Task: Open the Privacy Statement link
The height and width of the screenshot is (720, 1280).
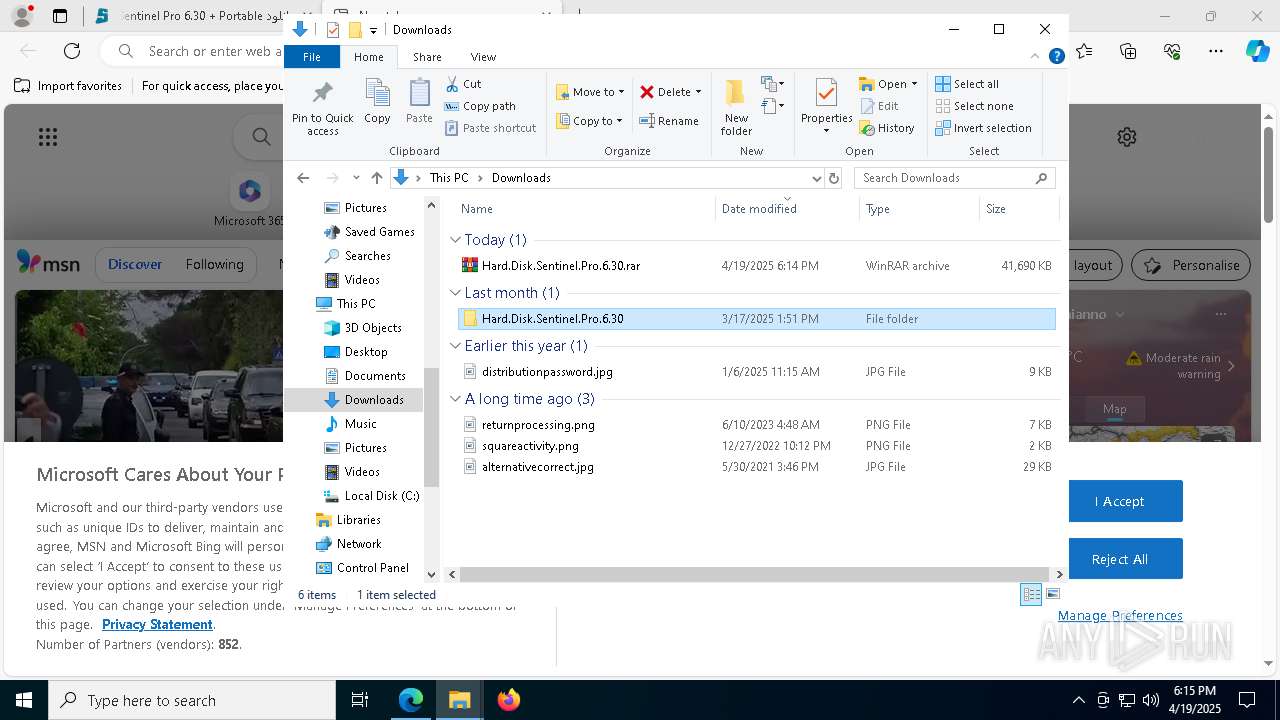Action: click(157, 624)
